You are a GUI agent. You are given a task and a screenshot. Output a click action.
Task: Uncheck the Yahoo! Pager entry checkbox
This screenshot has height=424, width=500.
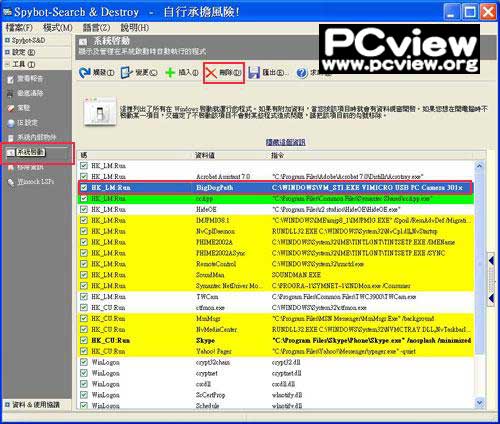point(84,351)
